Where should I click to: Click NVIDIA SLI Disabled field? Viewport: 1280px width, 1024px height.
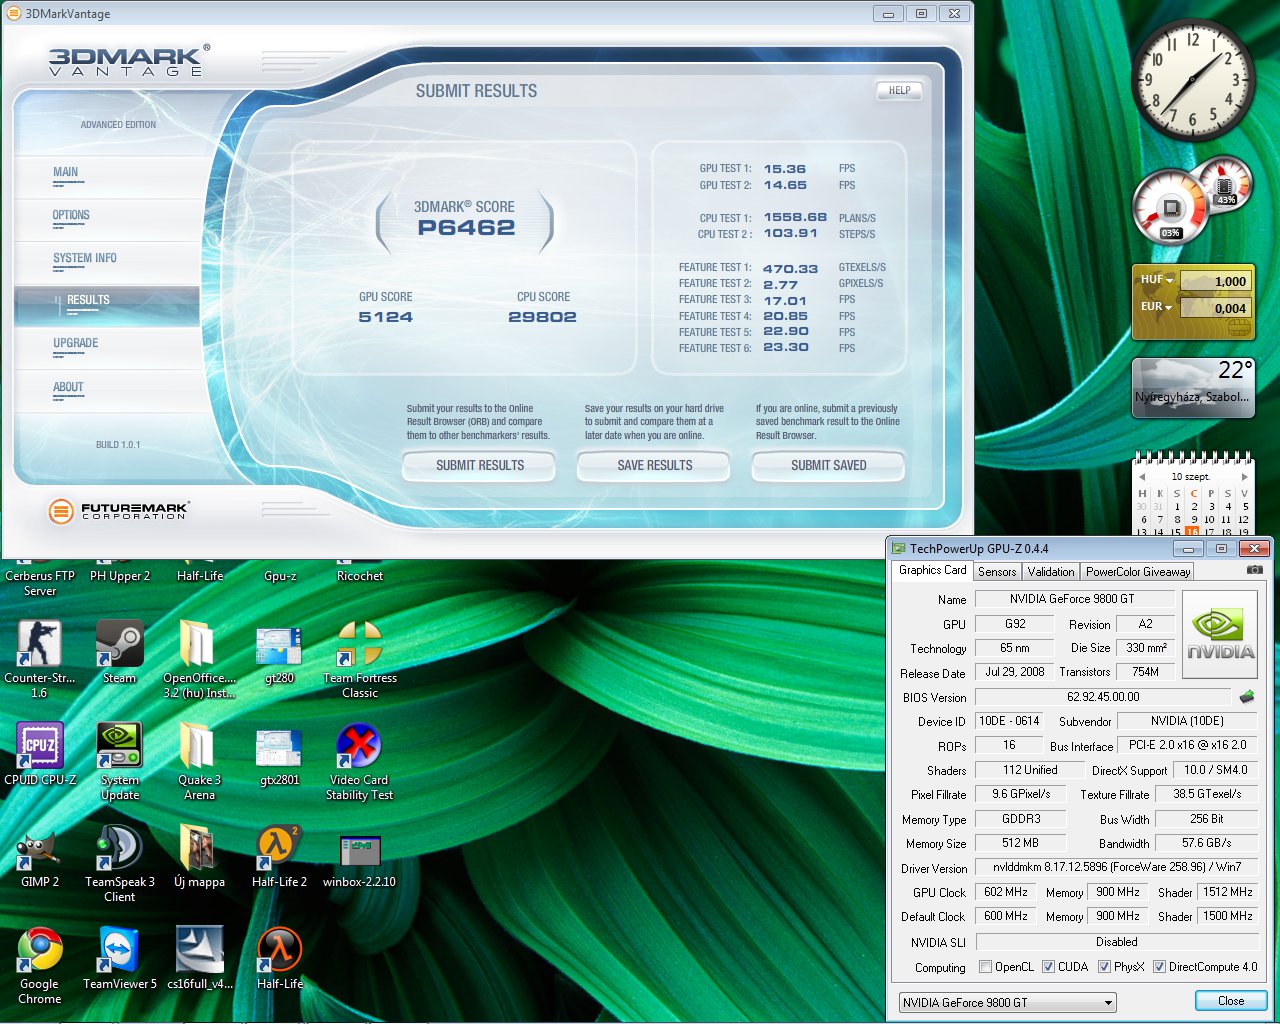click(x=1117, y=942)
